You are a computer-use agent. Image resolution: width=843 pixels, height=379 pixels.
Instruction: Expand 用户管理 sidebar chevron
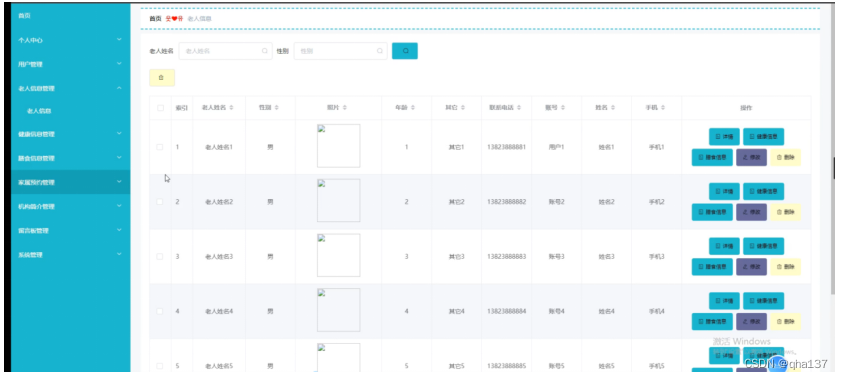click(x=119, y=64)
